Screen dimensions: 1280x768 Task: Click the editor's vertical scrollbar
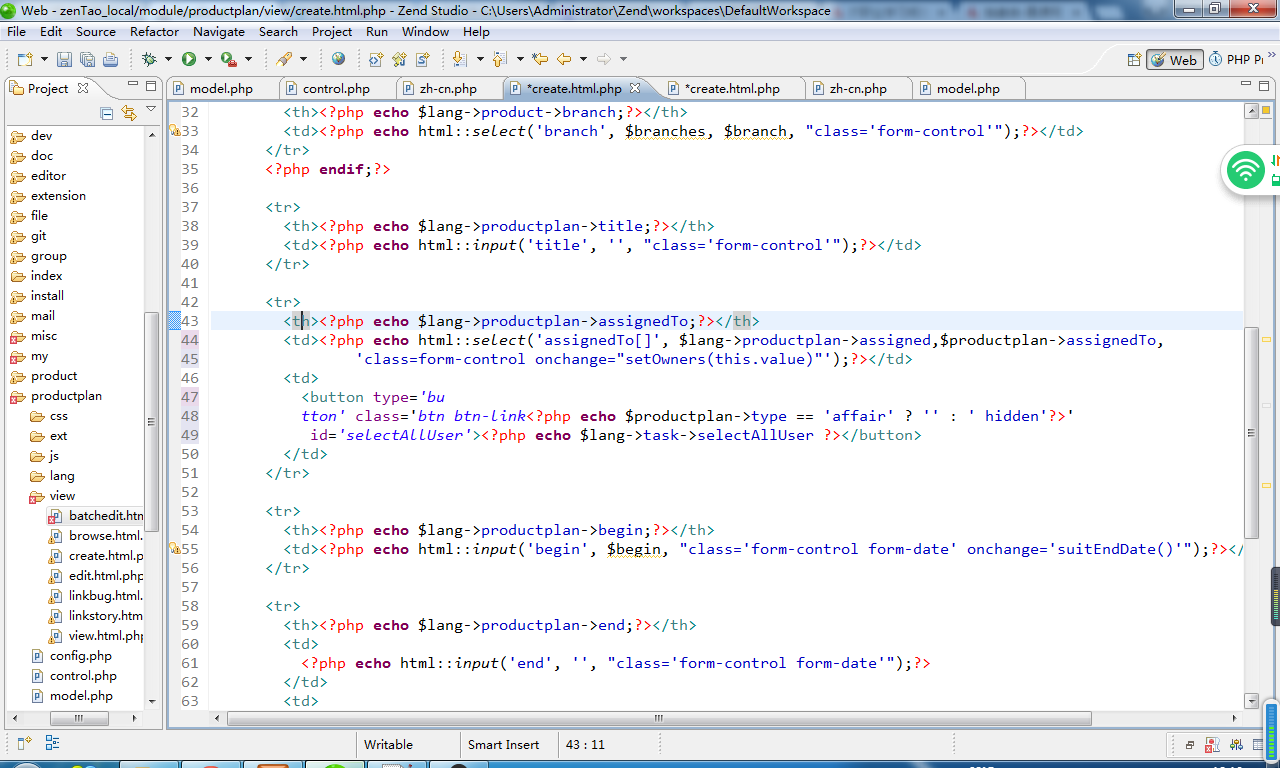click(x=1251, y=430)
